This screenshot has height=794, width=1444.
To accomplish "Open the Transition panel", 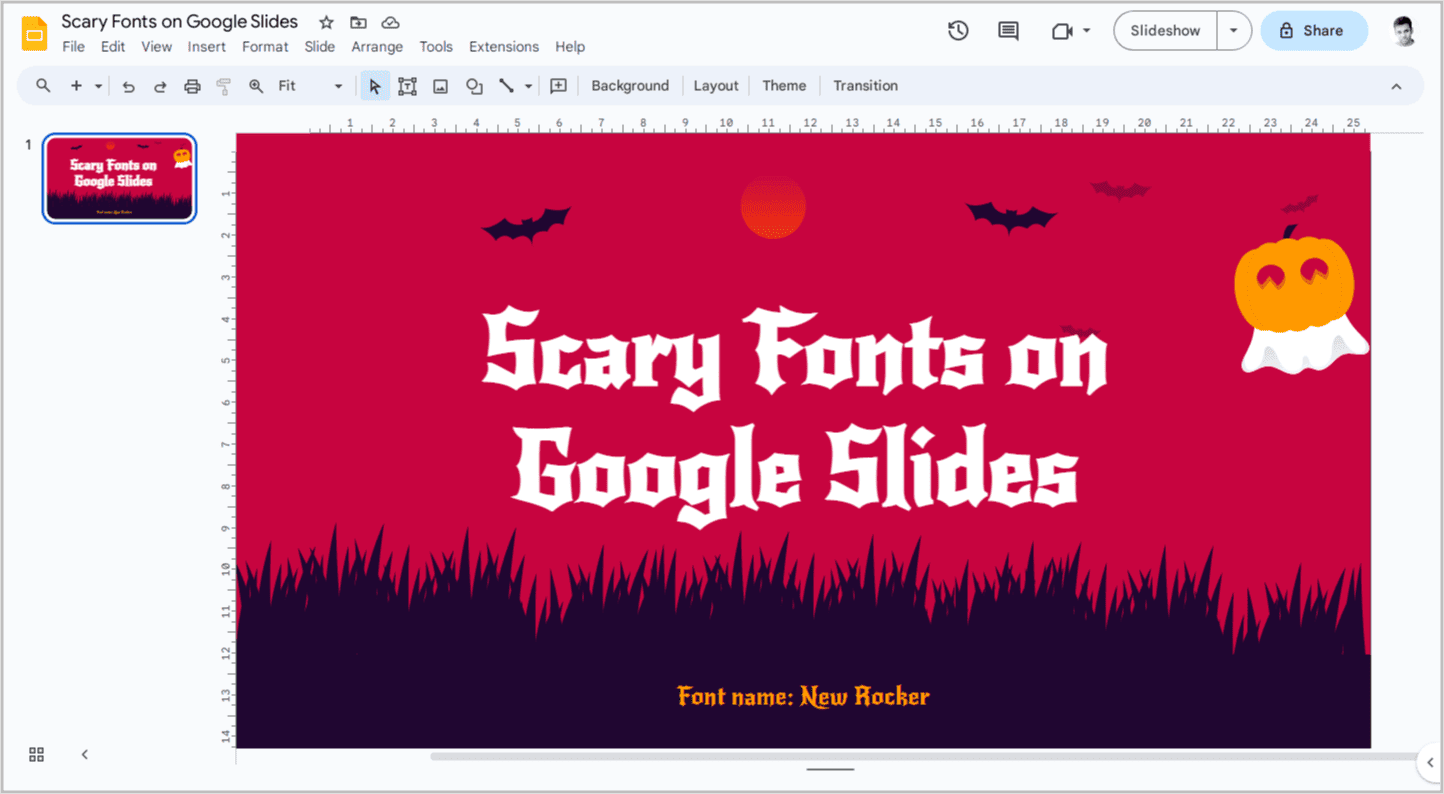I will point(866,86).
